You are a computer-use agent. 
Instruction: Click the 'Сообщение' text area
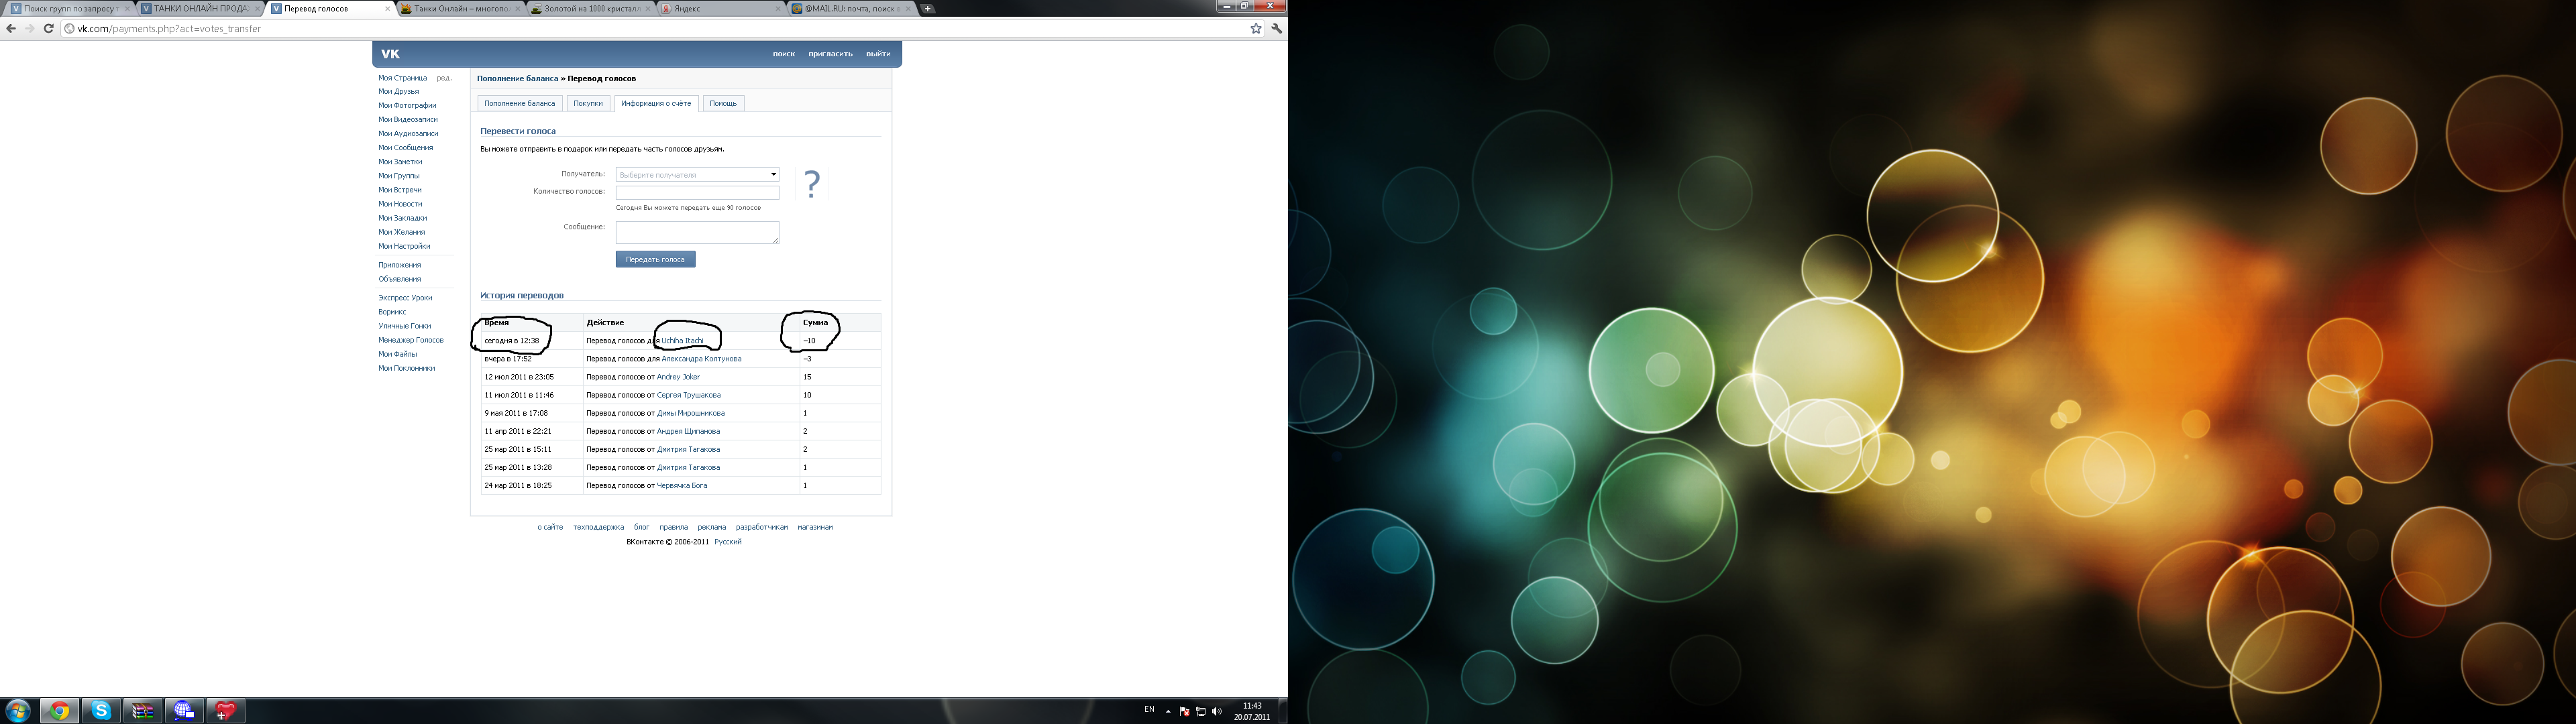pyautogui.click(x=697, y=232)
